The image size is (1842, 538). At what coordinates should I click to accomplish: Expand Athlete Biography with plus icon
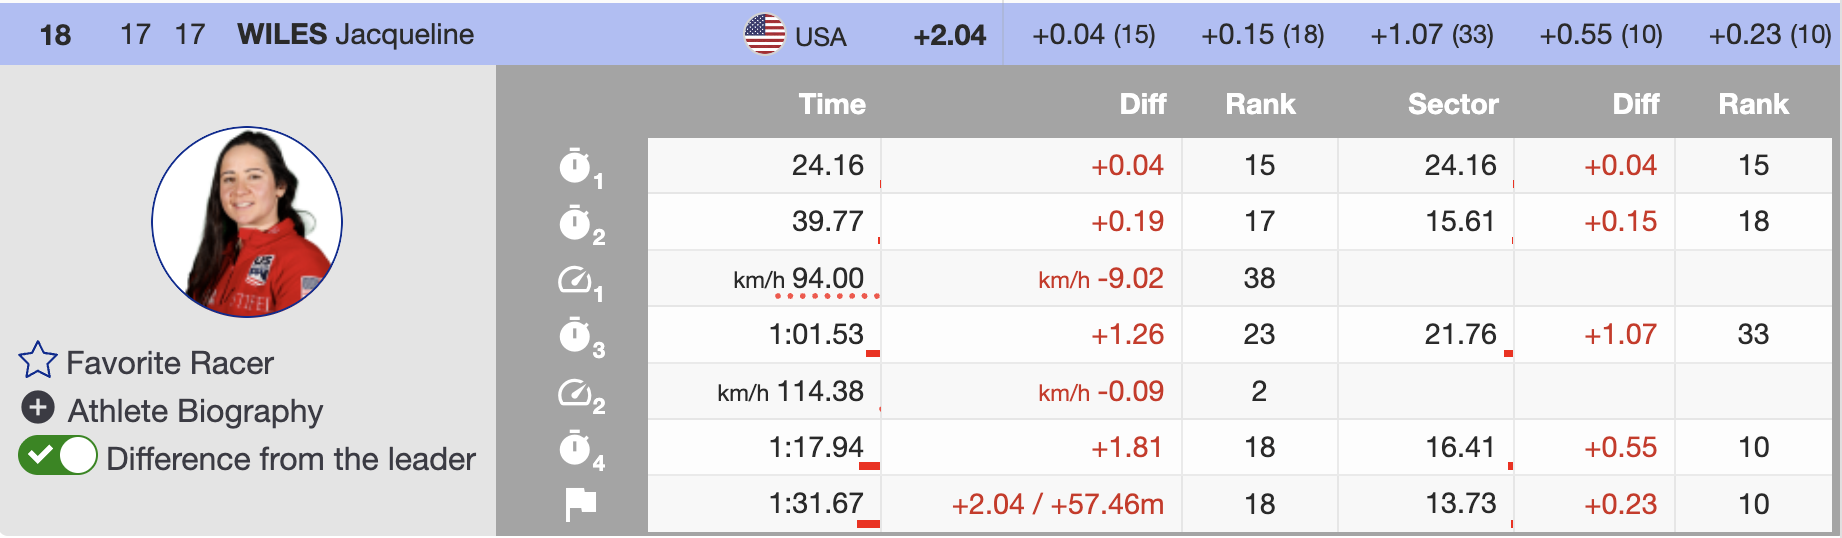tap(38, 408)
